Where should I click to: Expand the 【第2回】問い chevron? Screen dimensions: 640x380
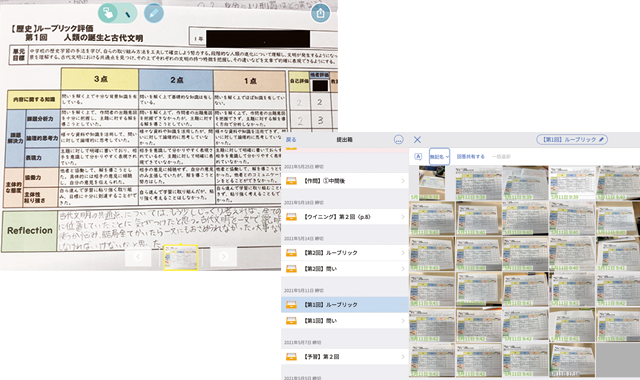(403, 269)
